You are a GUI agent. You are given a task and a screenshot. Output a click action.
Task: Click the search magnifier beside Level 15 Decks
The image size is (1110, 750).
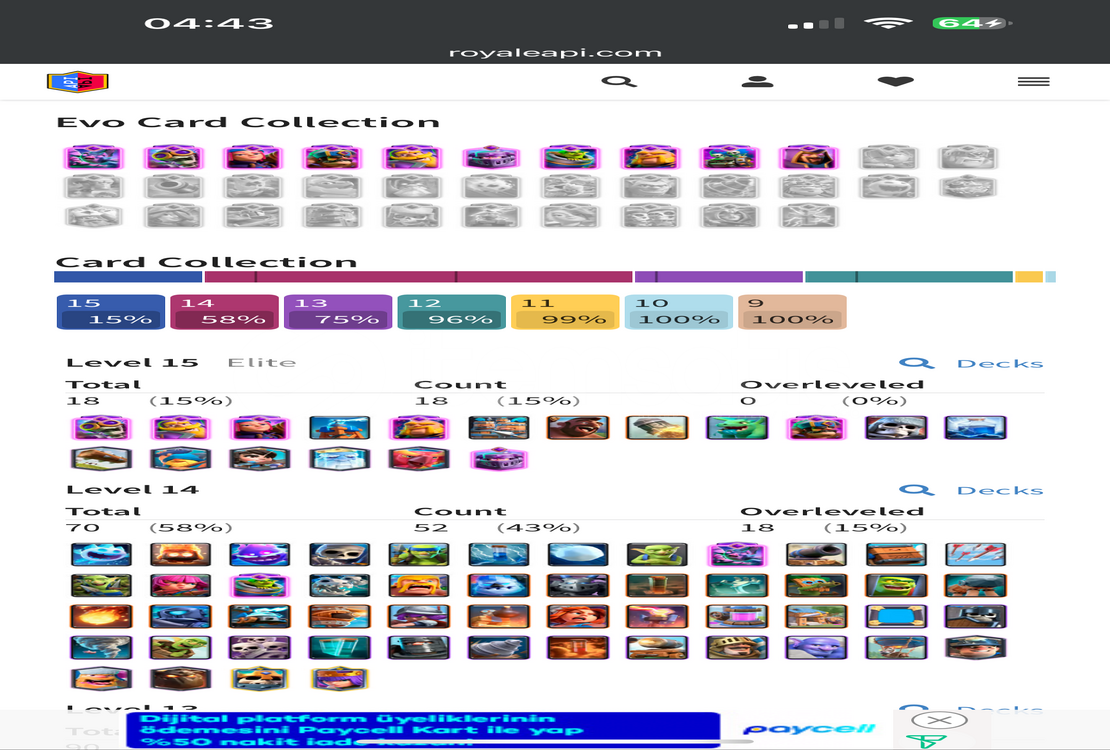917,363
